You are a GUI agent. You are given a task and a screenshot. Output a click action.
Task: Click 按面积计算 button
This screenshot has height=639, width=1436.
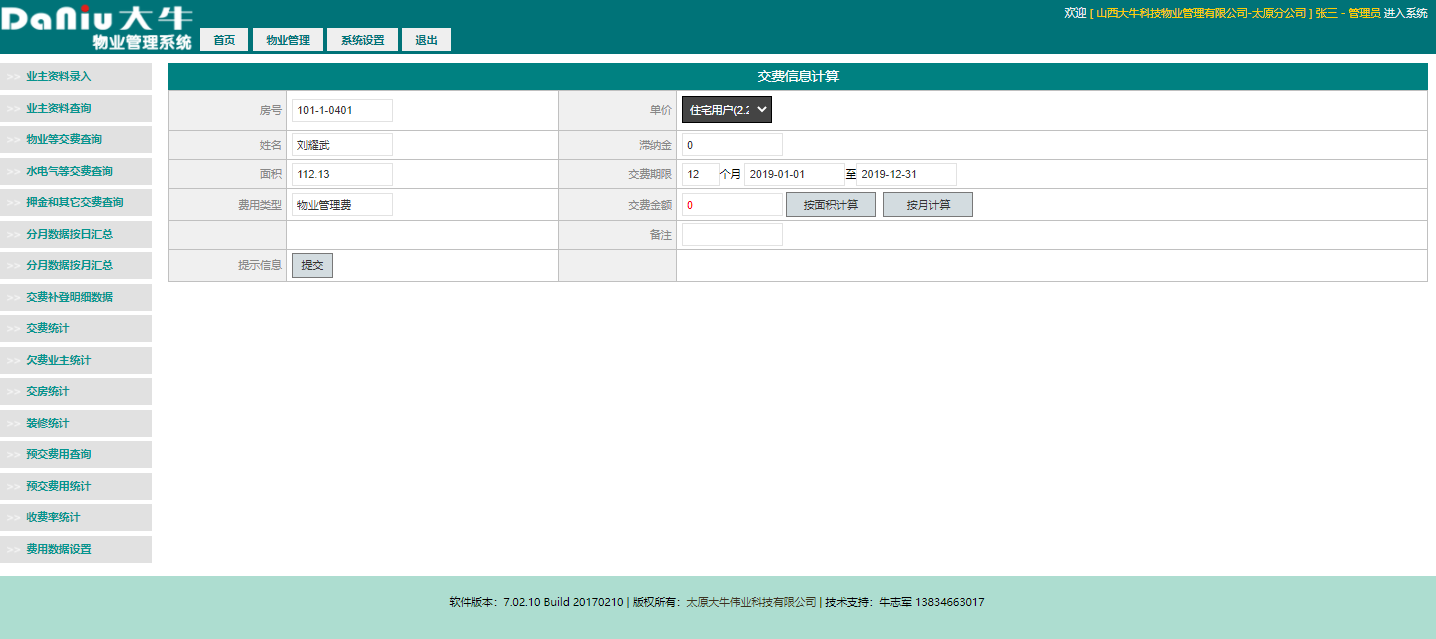coord(830,205)
